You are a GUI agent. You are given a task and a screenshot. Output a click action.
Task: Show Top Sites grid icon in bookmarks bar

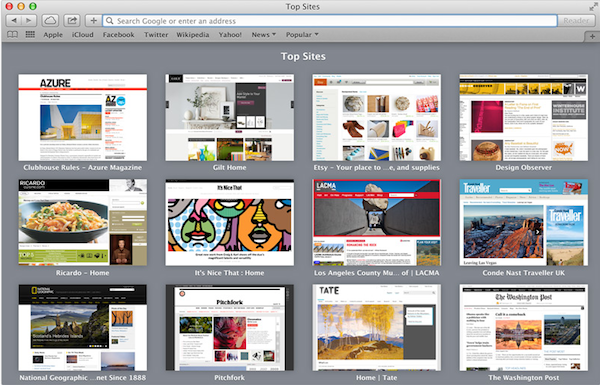pos(30,34)
